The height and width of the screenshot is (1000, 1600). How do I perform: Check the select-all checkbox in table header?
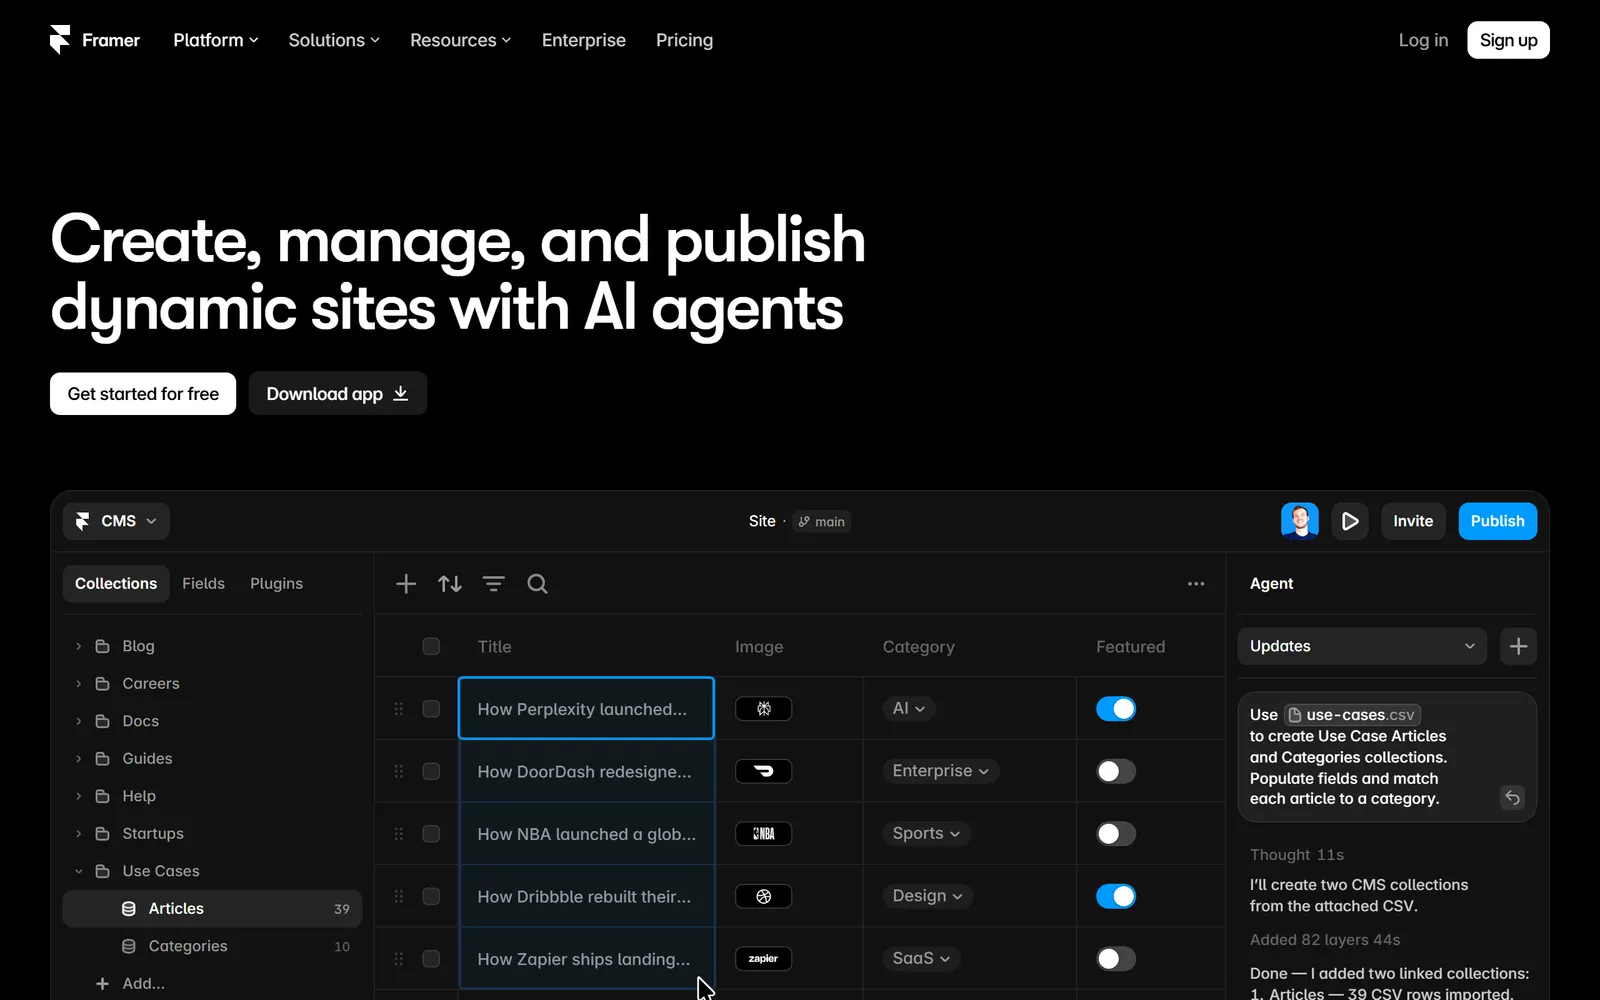431,646
